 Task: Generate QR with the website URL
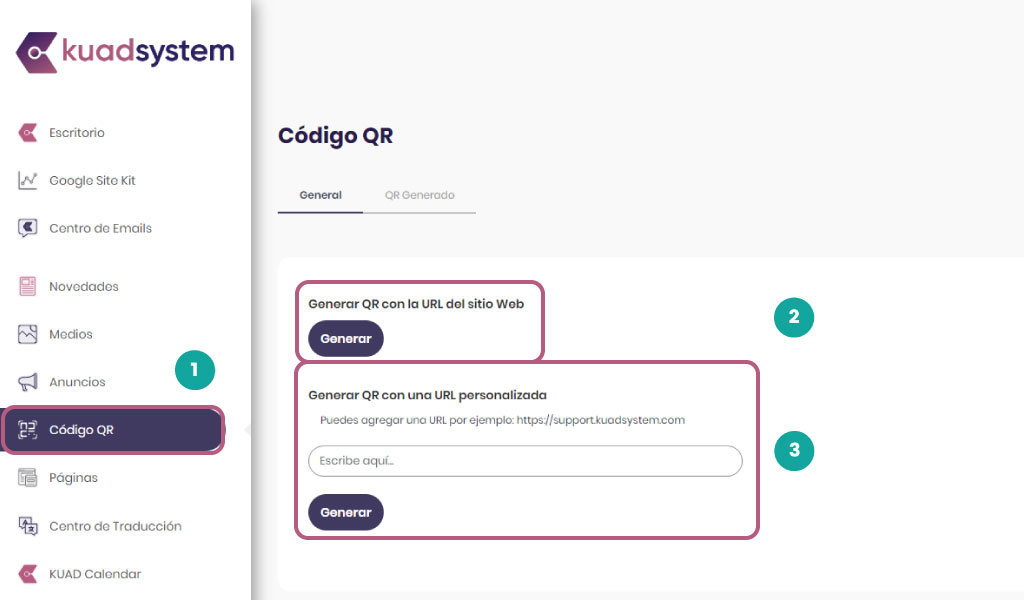(x=345, y=339)
